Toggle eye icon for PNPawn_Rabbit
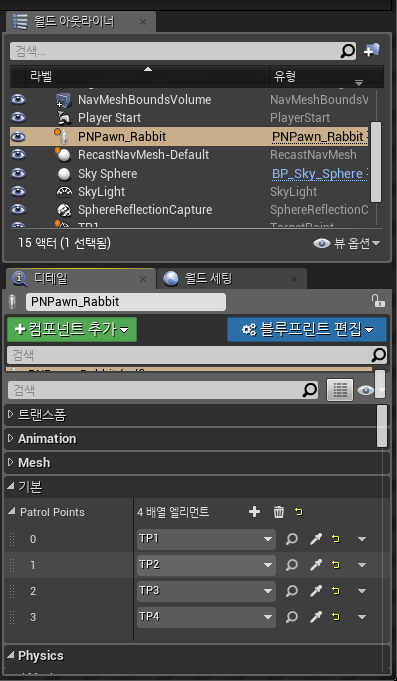Viewport: 397px width, 681px height. pos(18,136)
